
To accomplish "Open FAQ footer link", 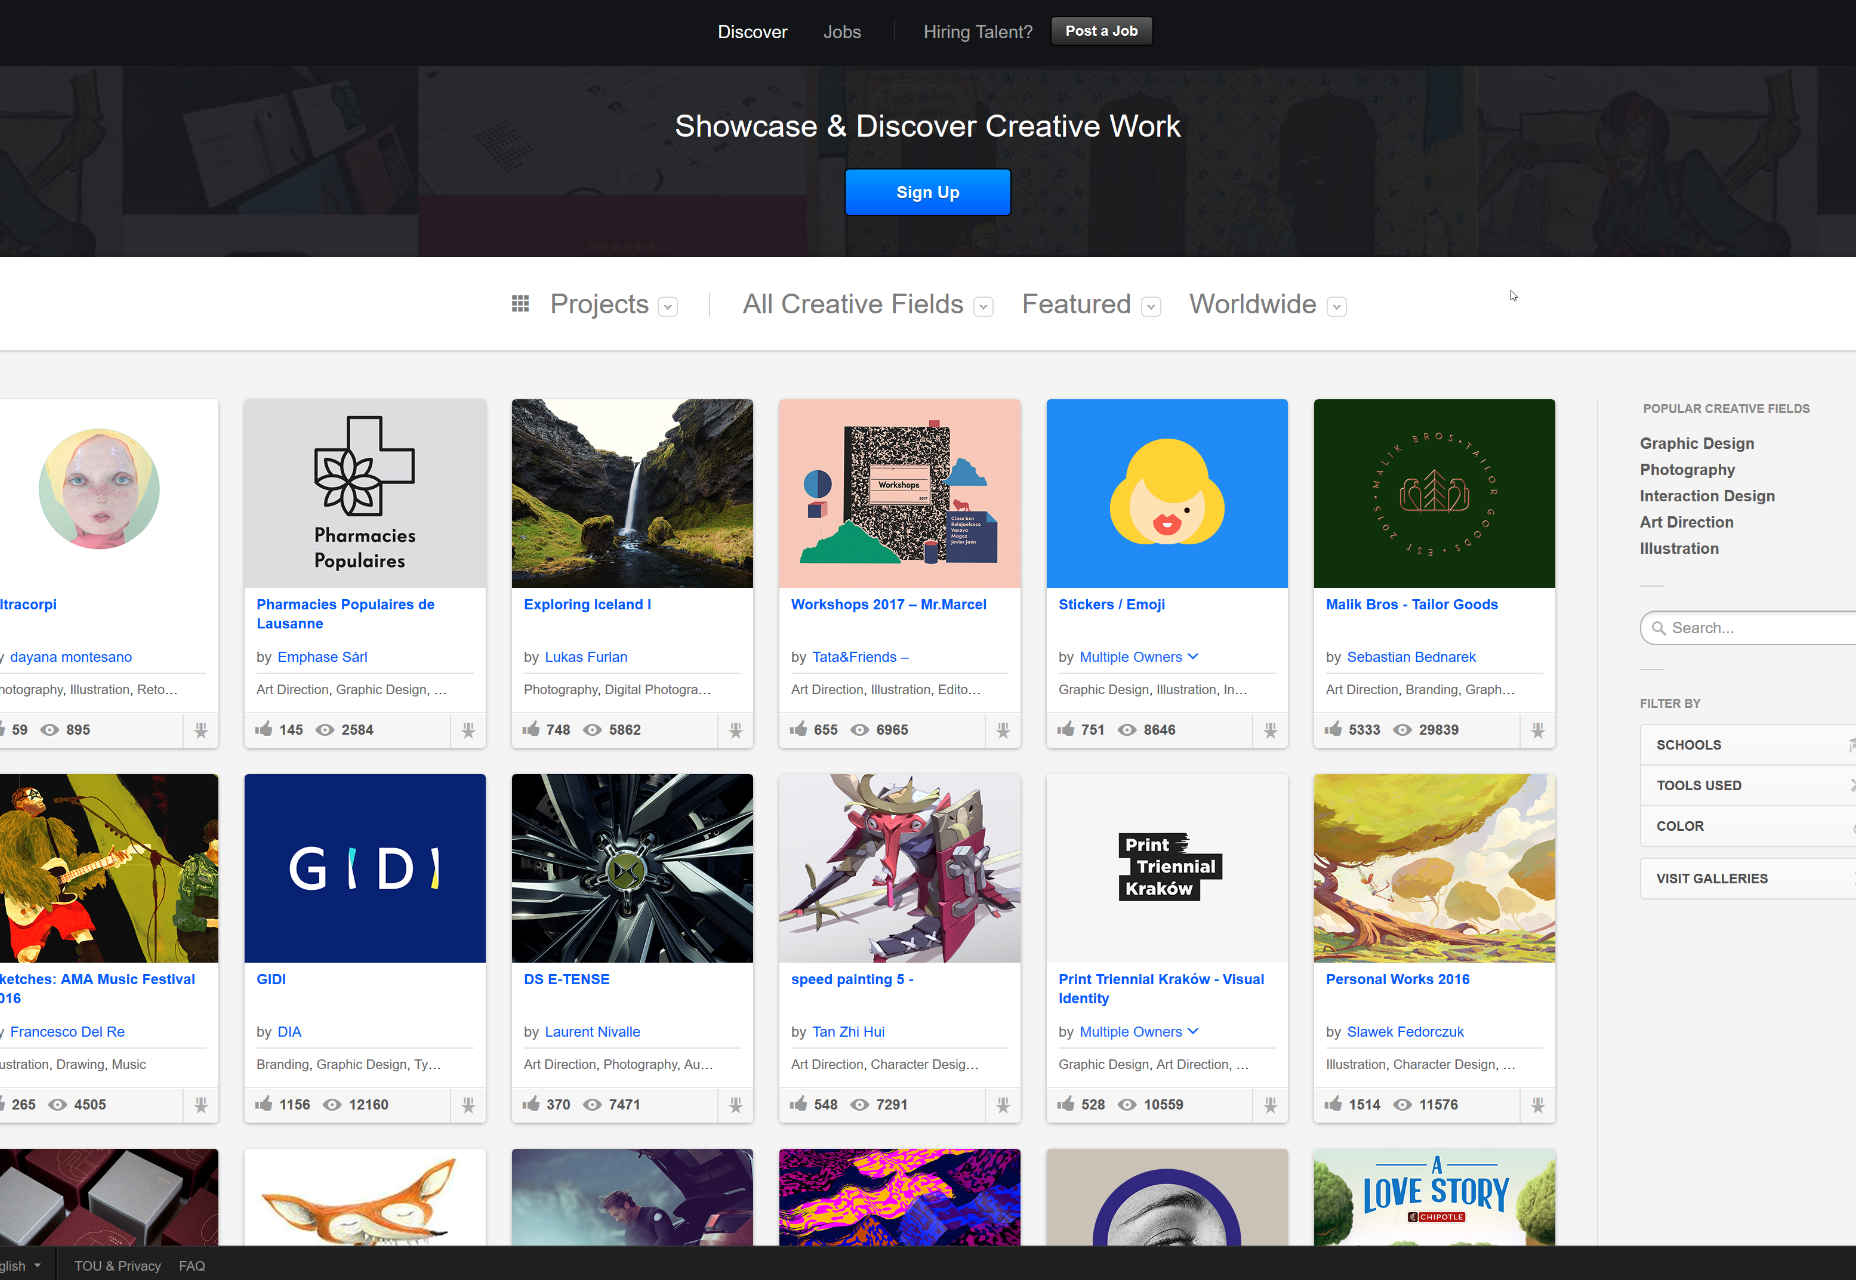I will 192,1266.
